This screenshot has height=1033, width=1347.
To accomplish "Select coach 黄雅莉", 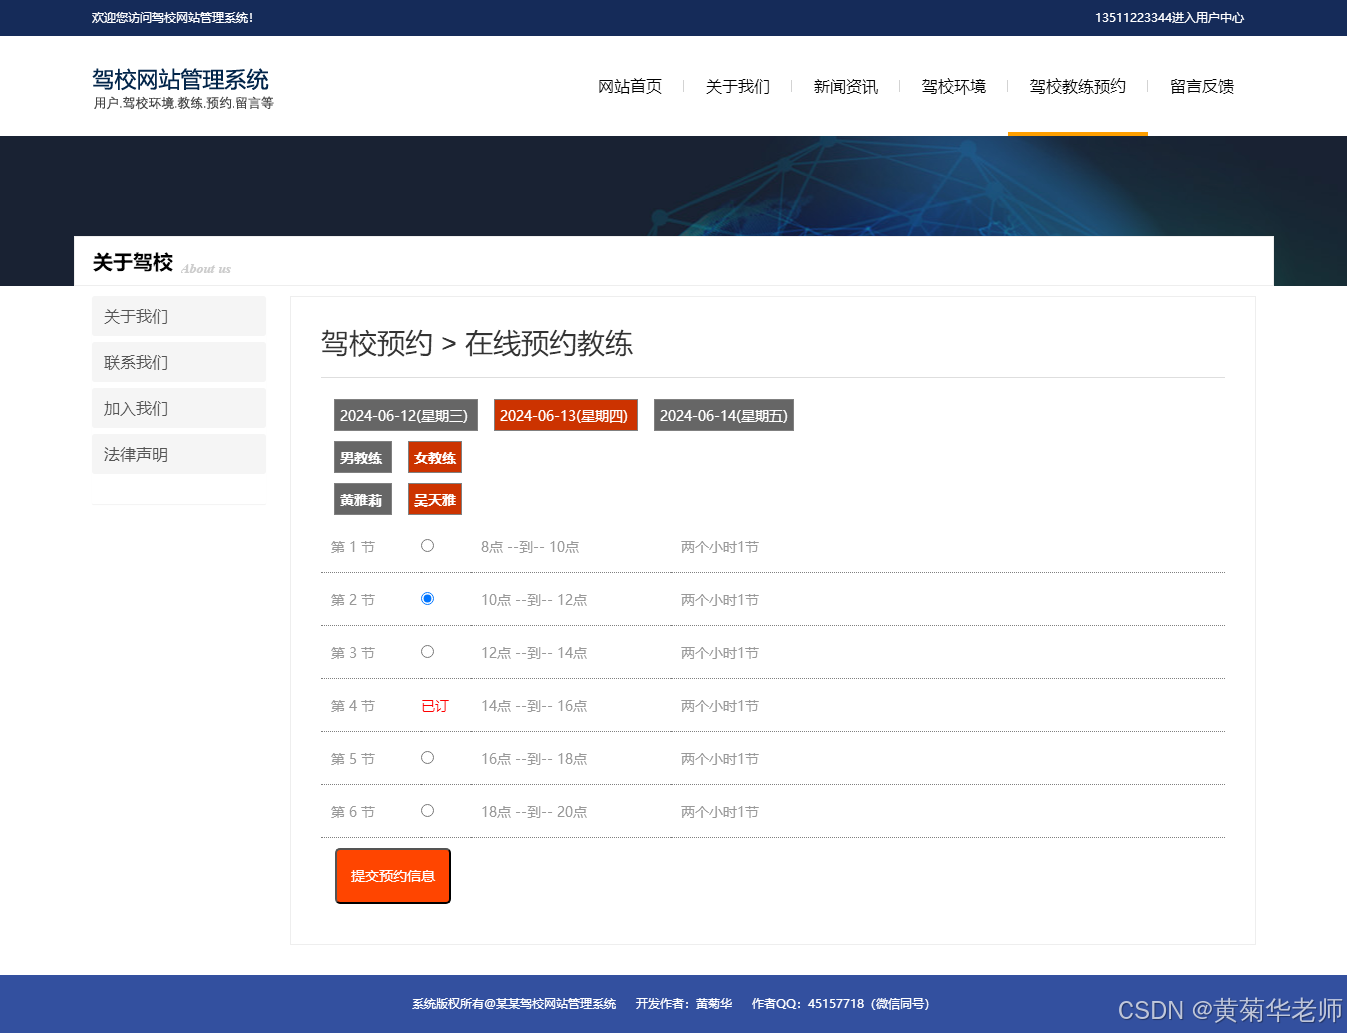I will click(363, 499).
